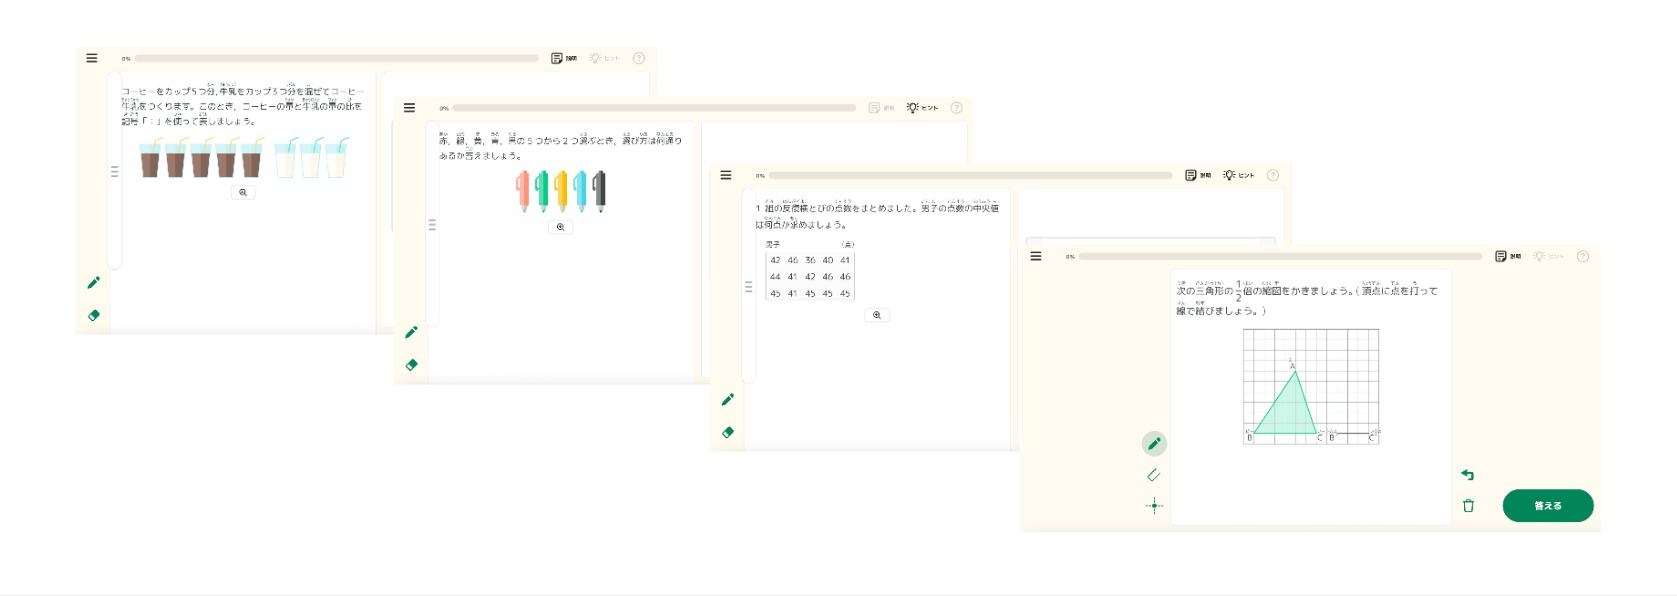Click the progress bar in the triangle window
The image size is (1677, 596).
tap(1279, 257)
